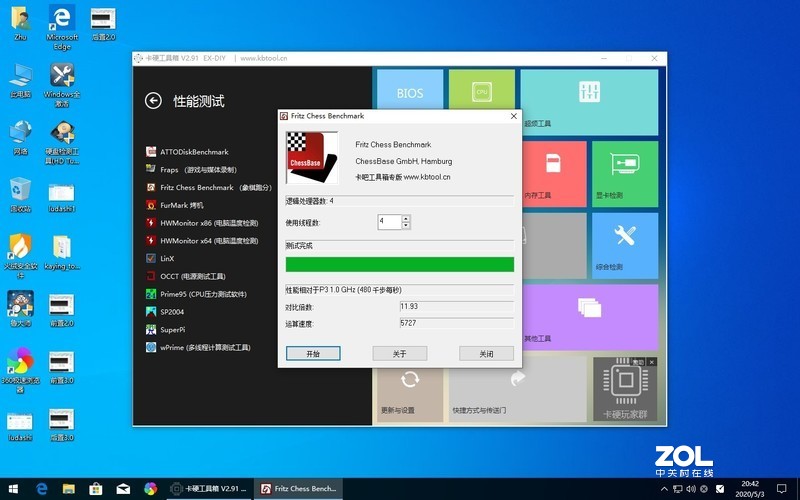The image size is (800, 500).
Task: Select the 后置2.0 desktop file
Action: point(104,23)
